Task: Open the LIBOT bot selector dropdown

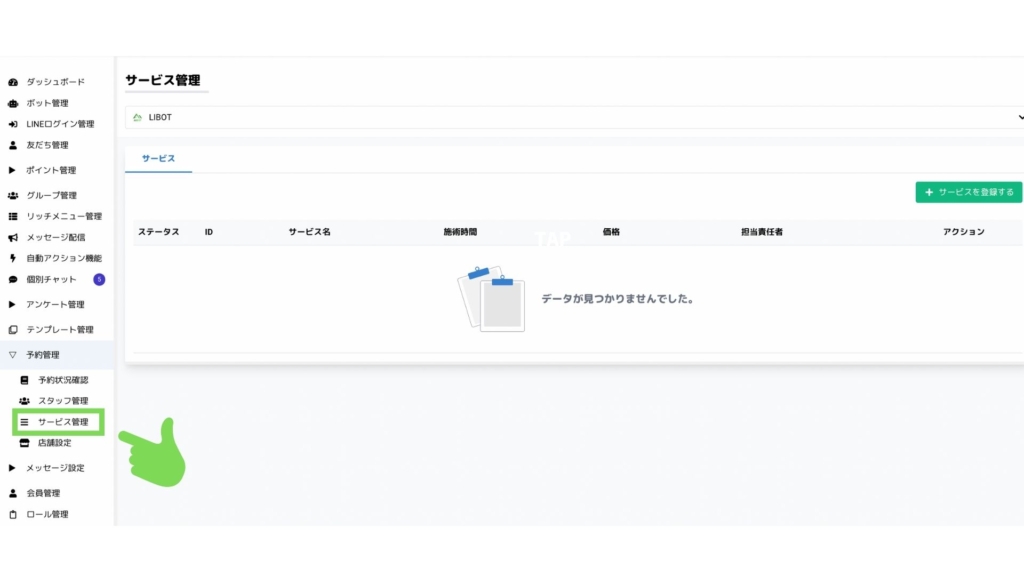Action: 573,117
